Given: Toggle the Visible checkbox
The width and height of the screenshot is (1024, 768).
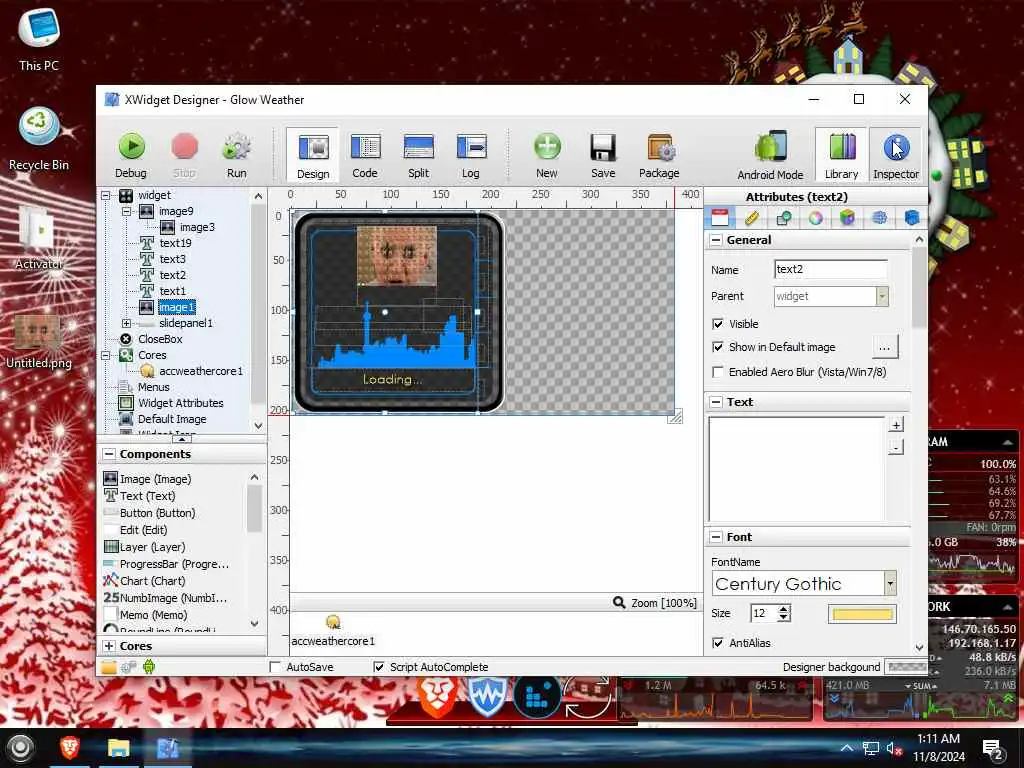Looking at the screenshot, I should point(718,324).
